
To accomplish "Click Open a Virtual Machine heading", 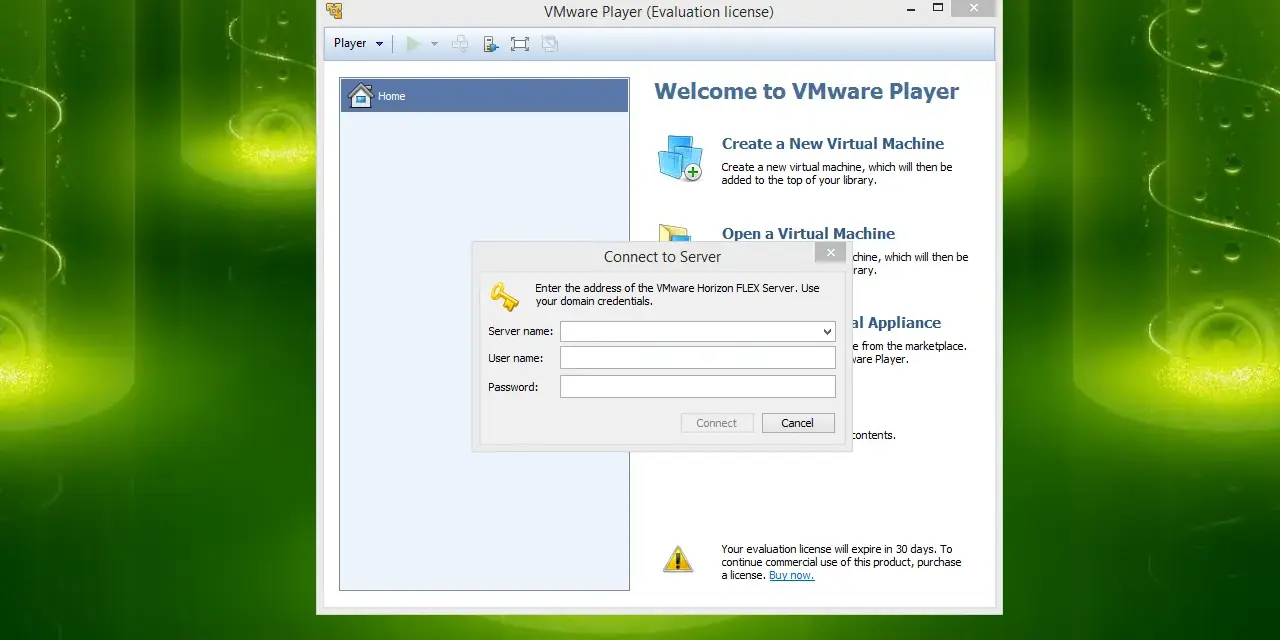I will tap(808, 234).
